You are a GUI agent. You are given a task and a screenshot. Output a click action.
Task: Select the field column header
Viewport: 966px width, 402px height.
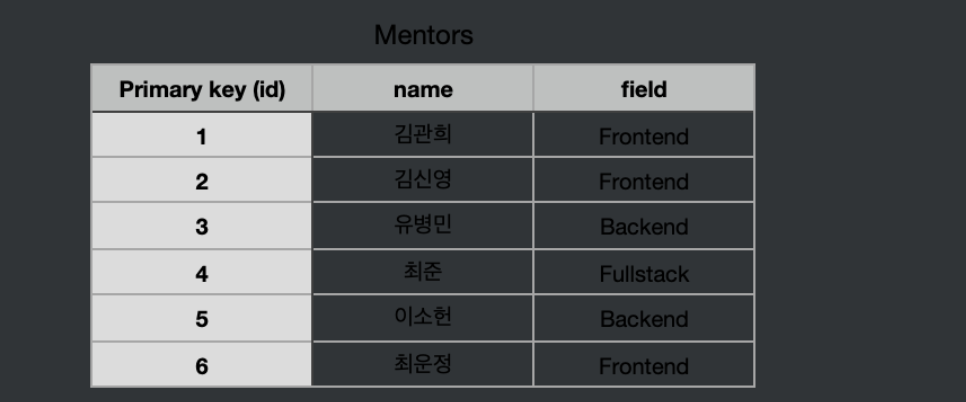(644, 88)
